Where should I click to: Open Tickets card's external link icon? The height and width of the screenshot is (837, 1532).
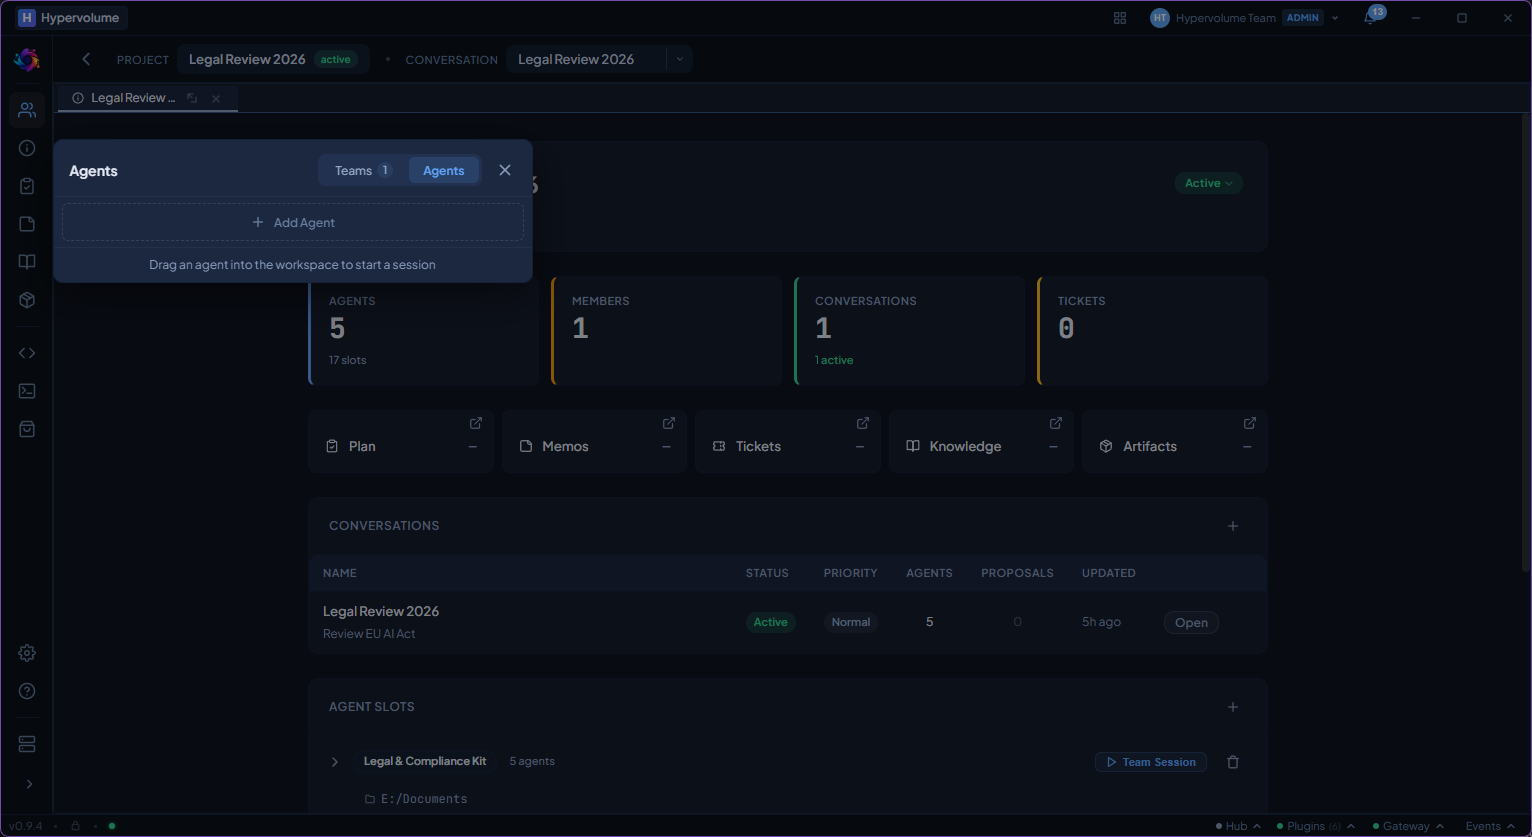click(863, 423)
